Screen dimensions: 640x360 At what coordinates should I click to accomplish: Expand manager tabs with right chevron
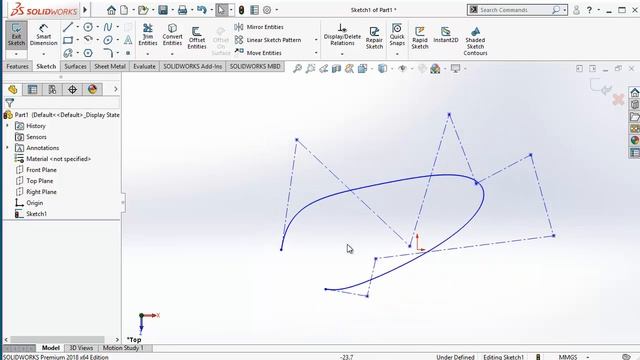pos(116,89)
